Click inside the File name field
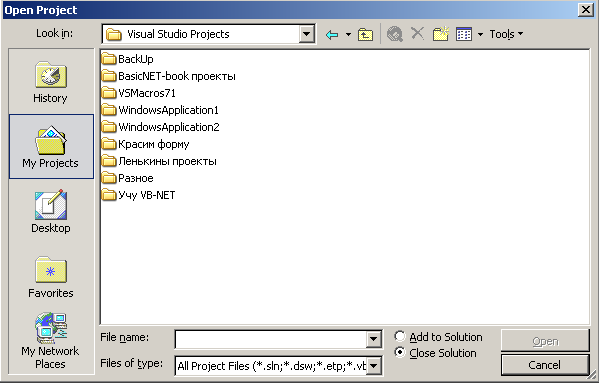Screen dimensions: 599x383 (x=271, y=339)
